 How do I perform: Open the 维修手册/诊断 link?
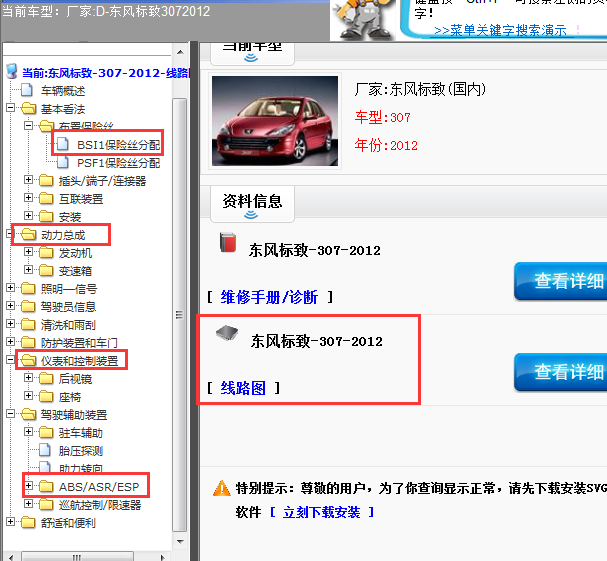click(x=269, y=297)
